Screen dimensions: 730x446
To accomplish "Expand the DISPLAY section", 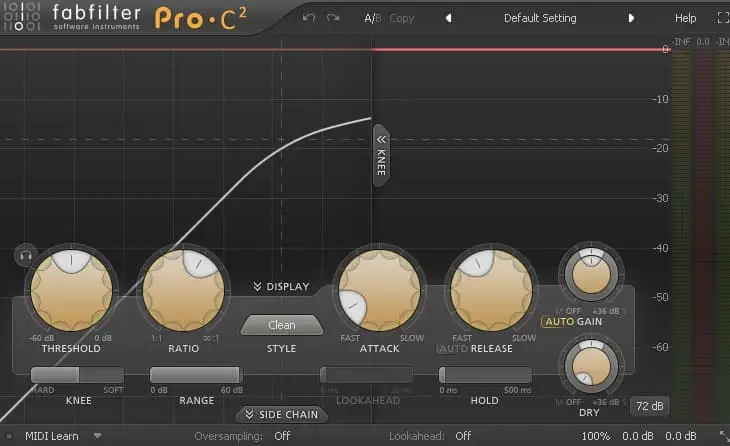I will point(280,287).
